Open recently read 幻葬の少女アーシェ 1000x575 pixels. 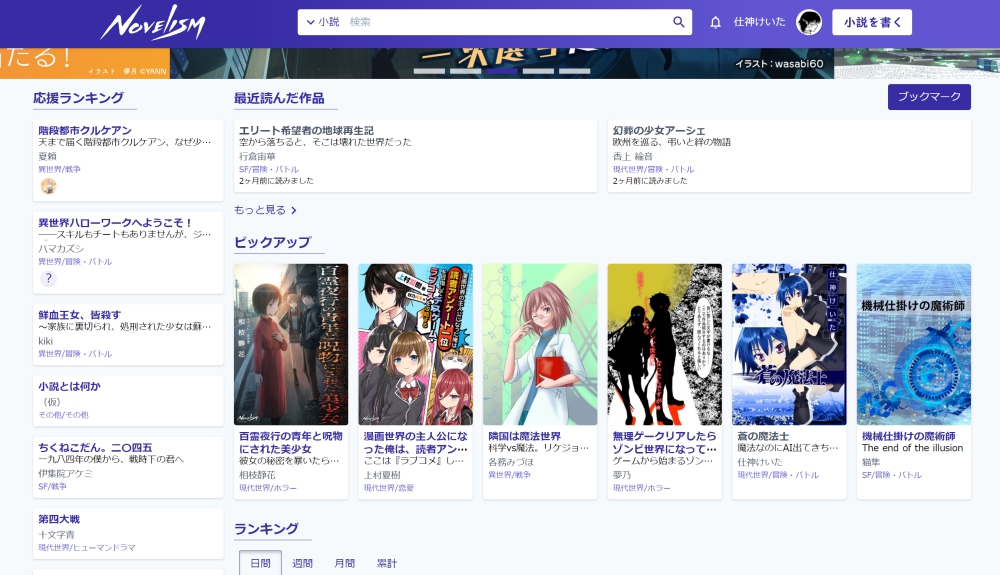[x=659, y=130]
